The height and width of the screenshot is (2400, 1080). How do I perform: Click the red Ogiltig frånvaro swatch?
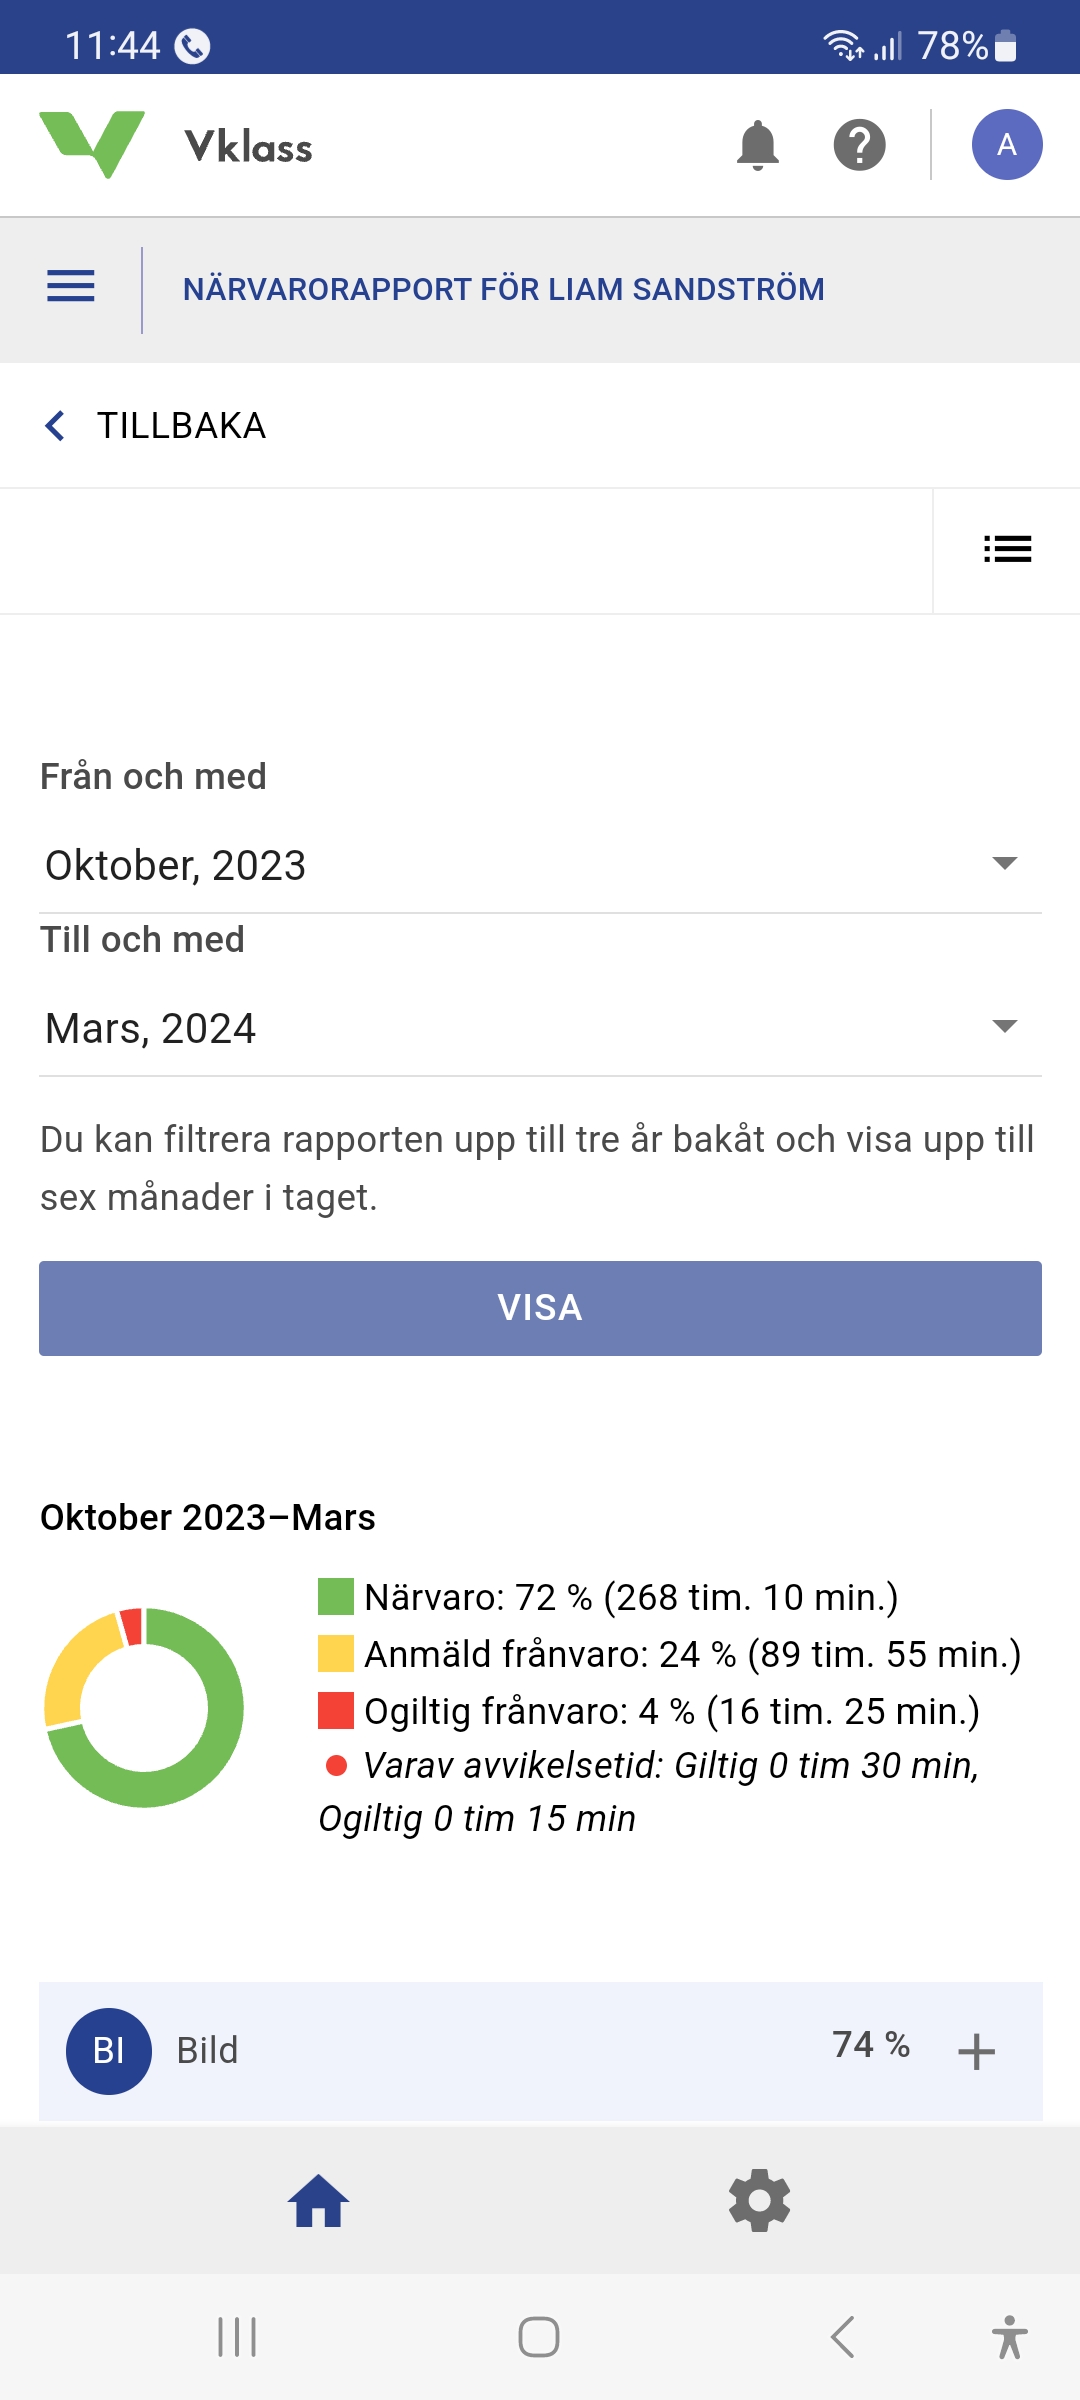click(336, 1711)
